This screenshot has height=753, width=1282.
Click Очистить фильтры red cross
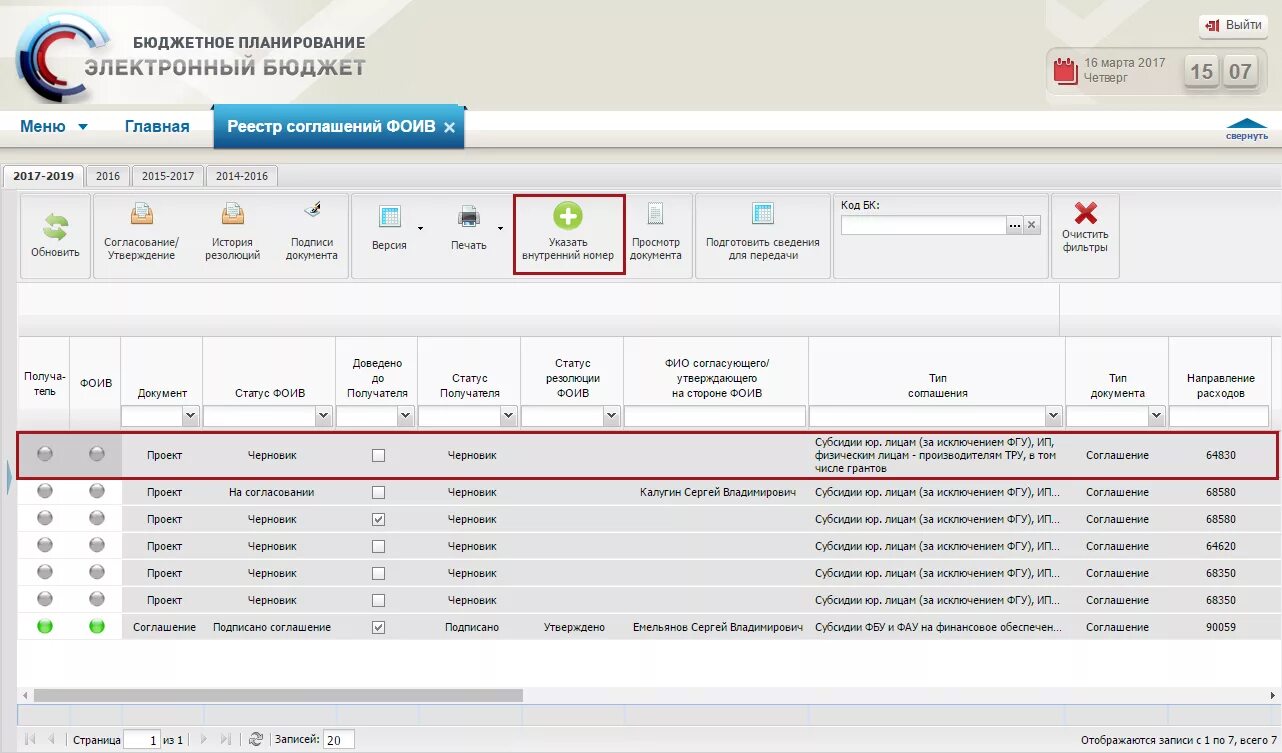point(1085,213)
